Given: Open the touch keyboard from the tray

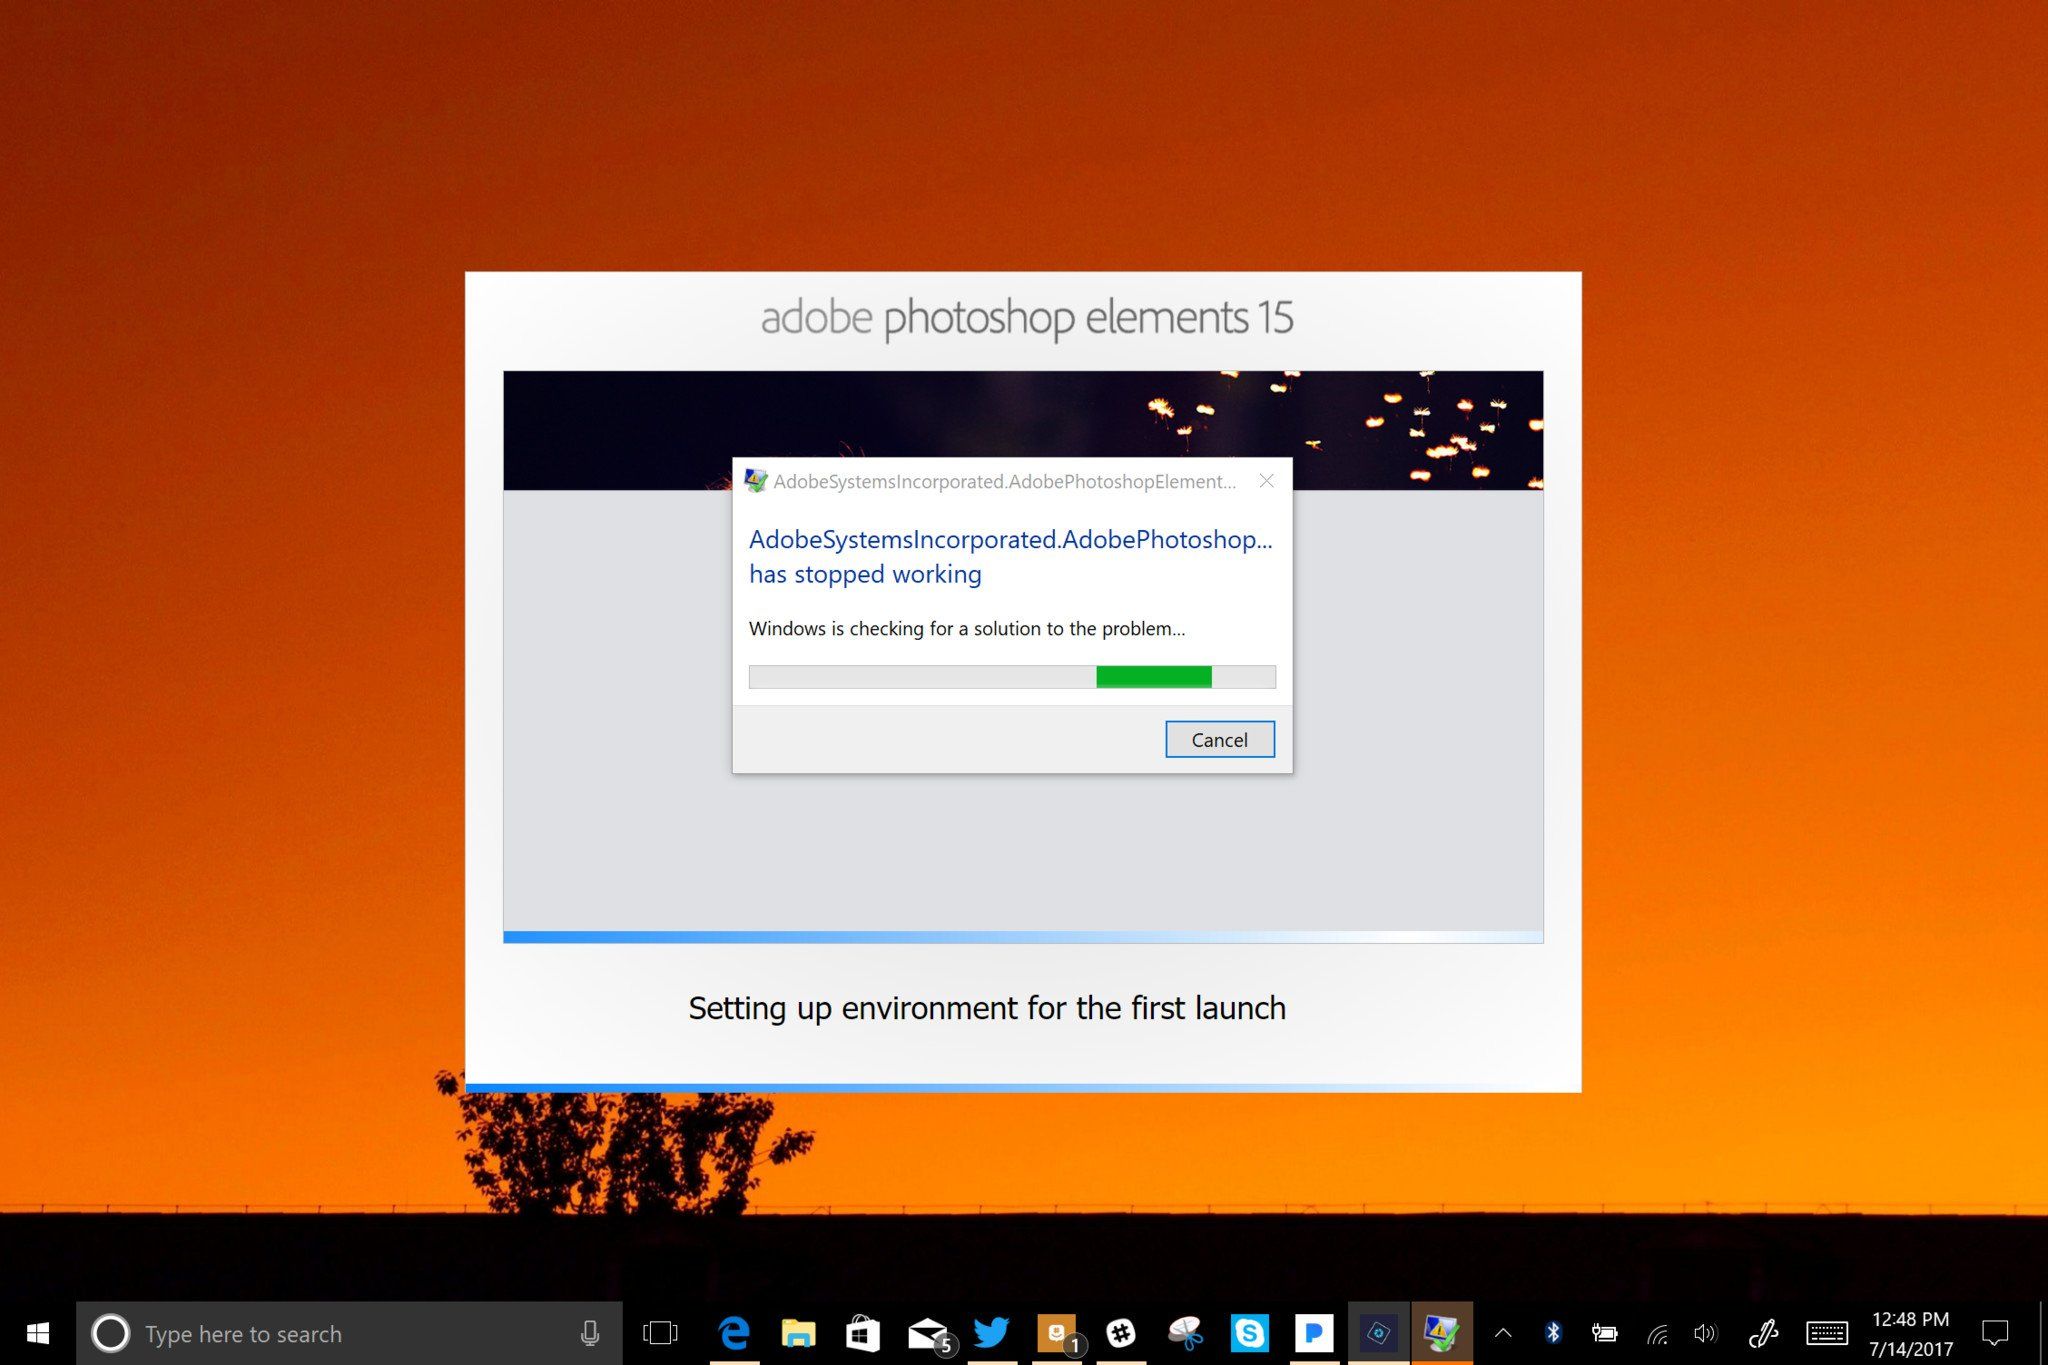Looking at the screenshot, I should point(1827,1333).
